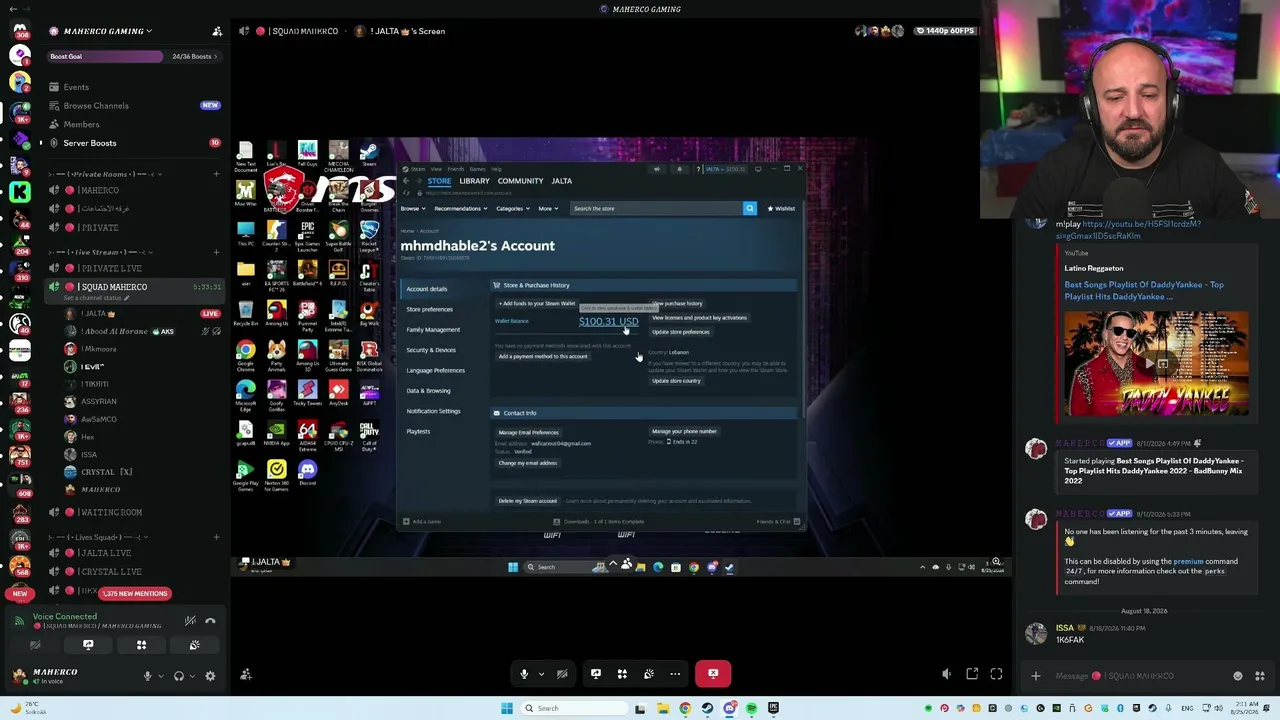
Task: Toggle microphone in the call control bar
Action: (x=524, y=674)
